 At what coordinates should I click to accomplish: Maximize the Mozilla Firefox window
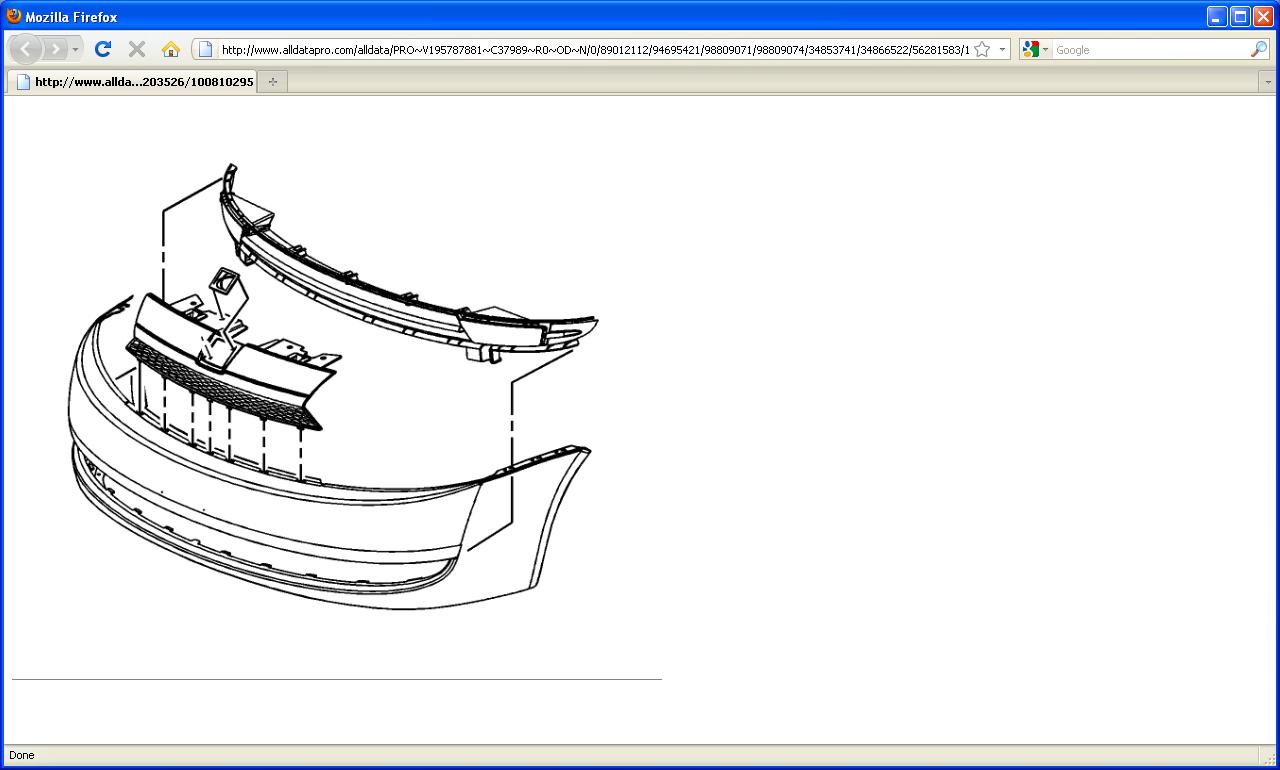point(1240,16)
